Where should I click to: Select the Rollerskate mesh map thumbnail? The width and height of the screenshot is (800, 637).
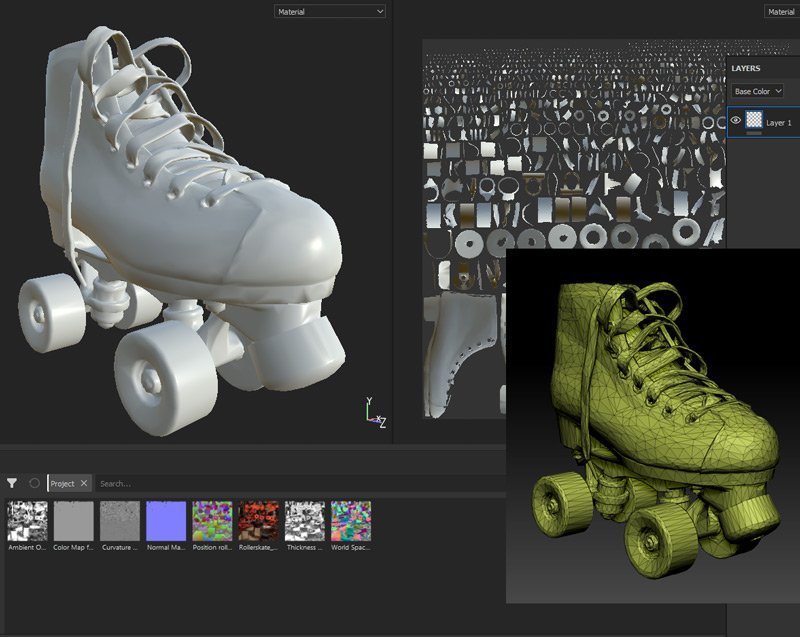click(259, 521)
